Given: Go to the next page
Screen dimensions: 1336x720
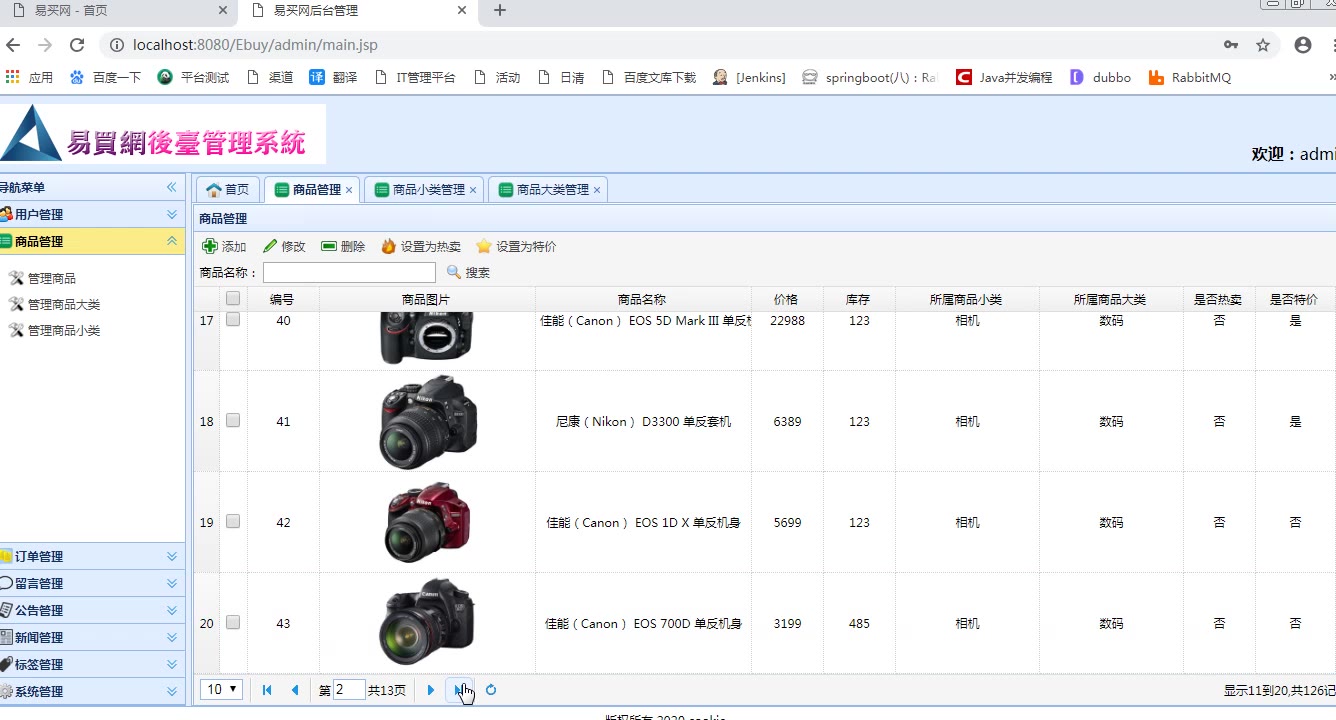Looking at the screenshot, I should click(431, 690).
